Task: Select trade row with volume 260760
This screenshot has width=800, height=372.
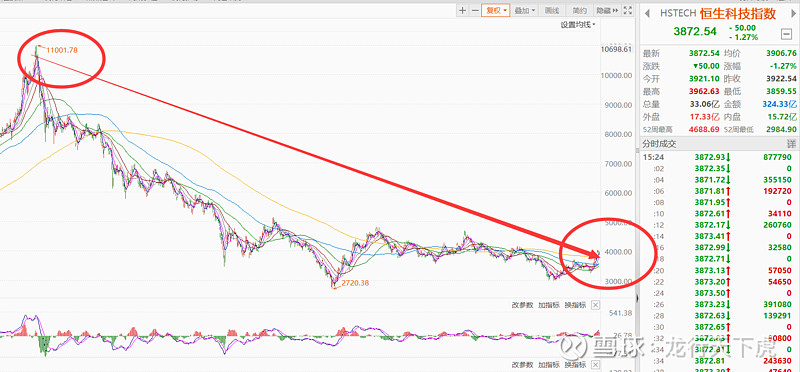Action: (719, 225)
